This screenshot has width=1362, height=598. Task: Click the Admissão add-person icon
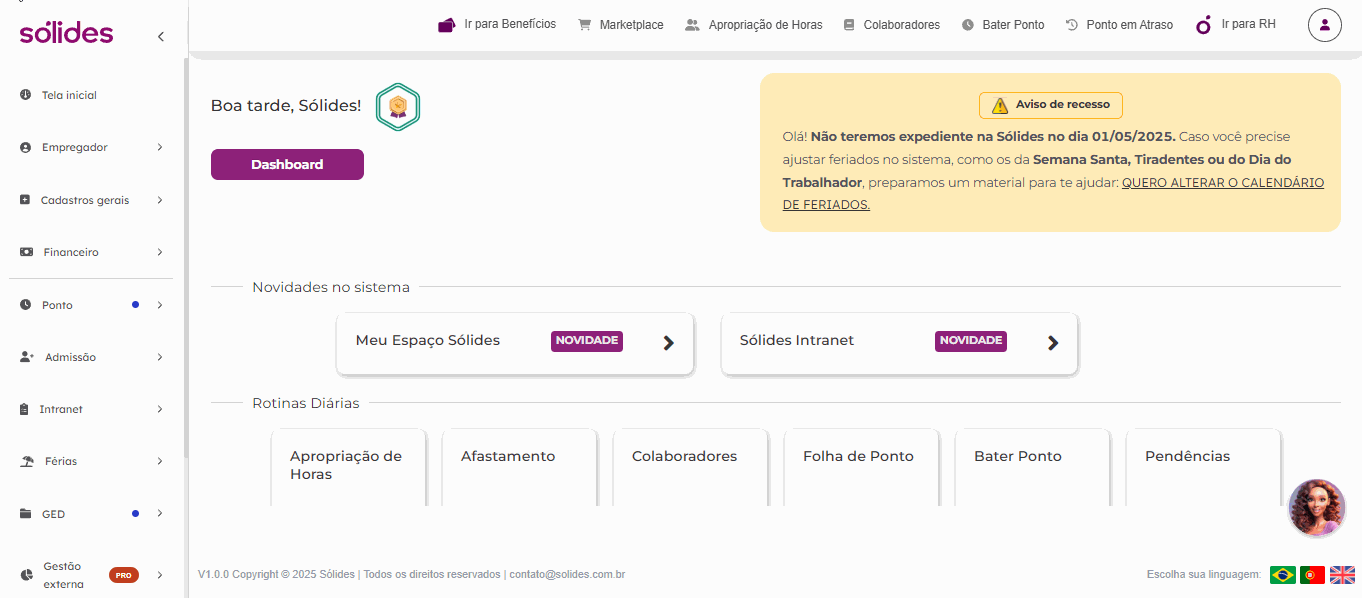click(x=27, y=357)
